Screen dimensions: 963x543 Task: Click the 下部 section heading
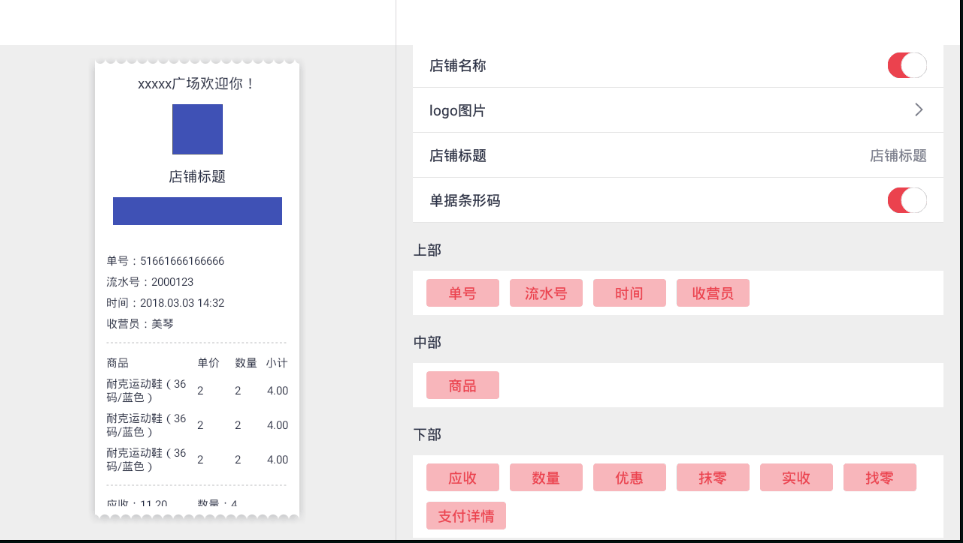pyautogui.click(x=427, y=434)
